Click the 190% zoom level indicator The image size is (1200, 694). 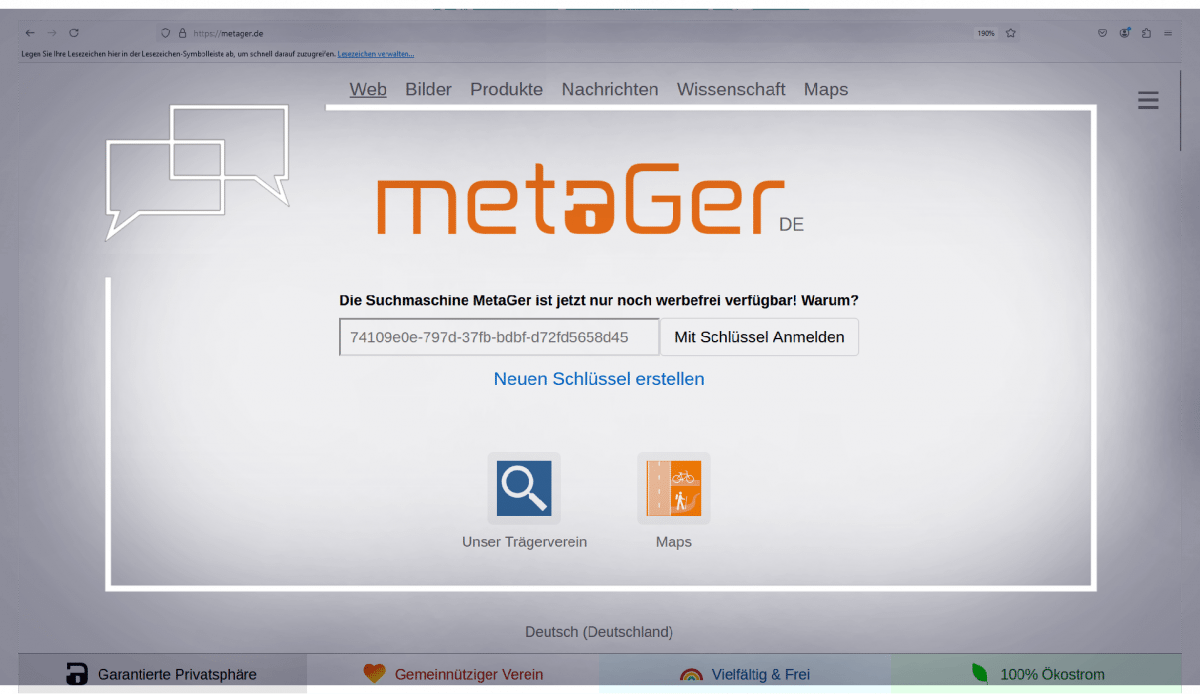(986, 33)
